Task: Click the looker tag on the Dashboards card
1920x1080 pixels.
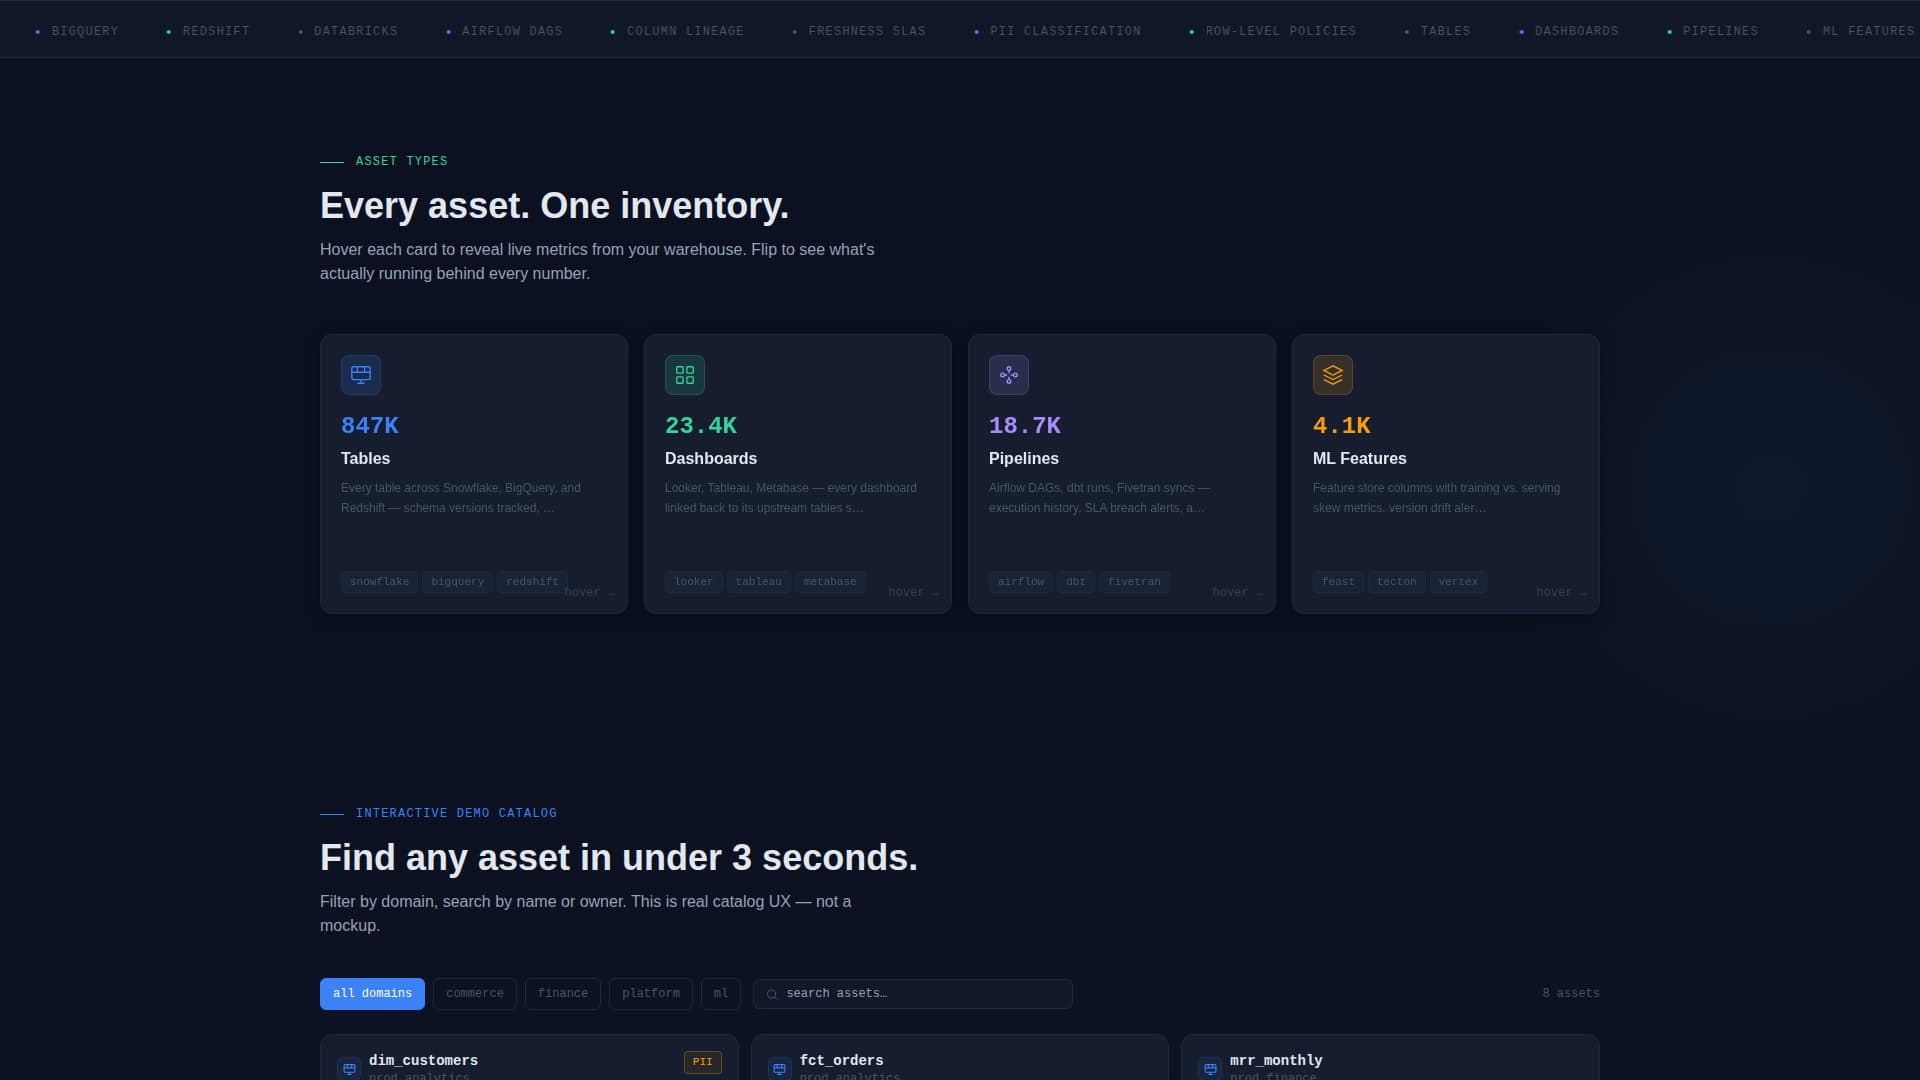Action: point(693,581)
